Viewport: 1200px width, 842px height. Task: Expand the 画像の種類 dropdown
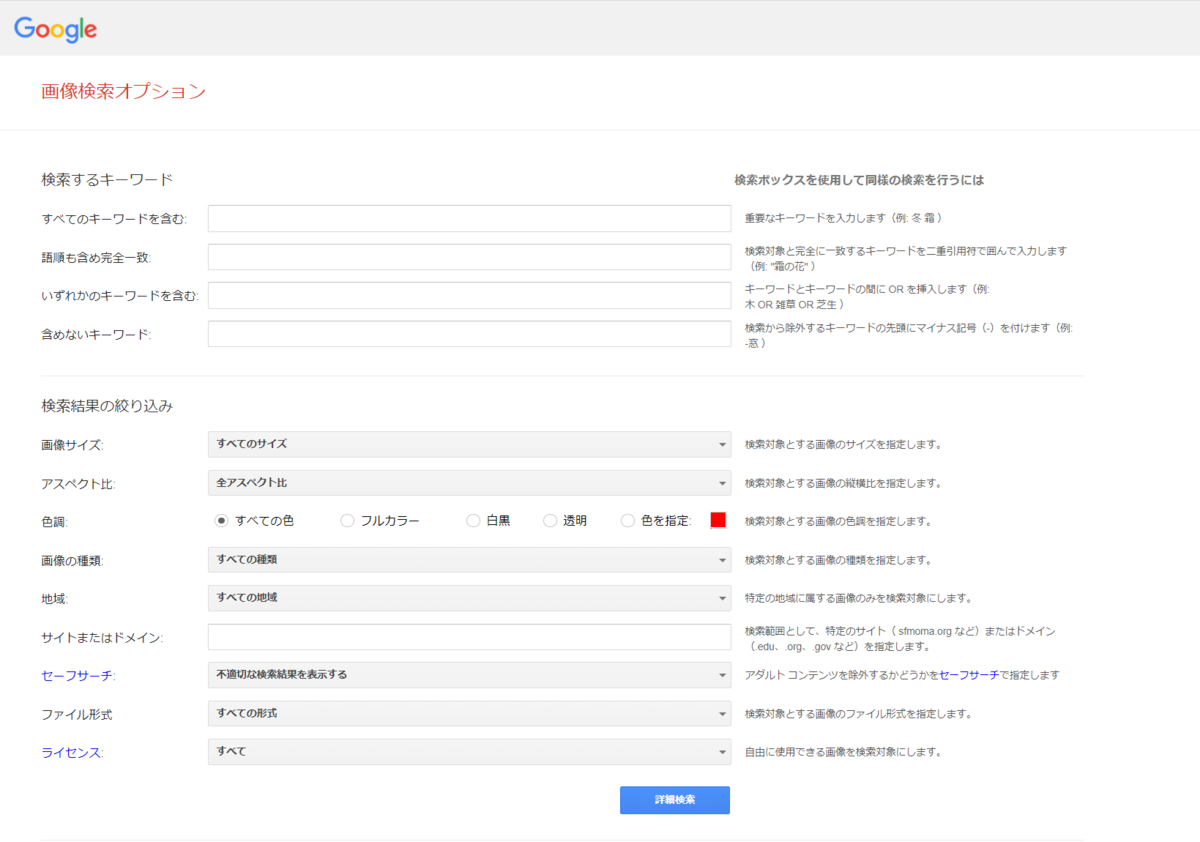coord(470,559)
